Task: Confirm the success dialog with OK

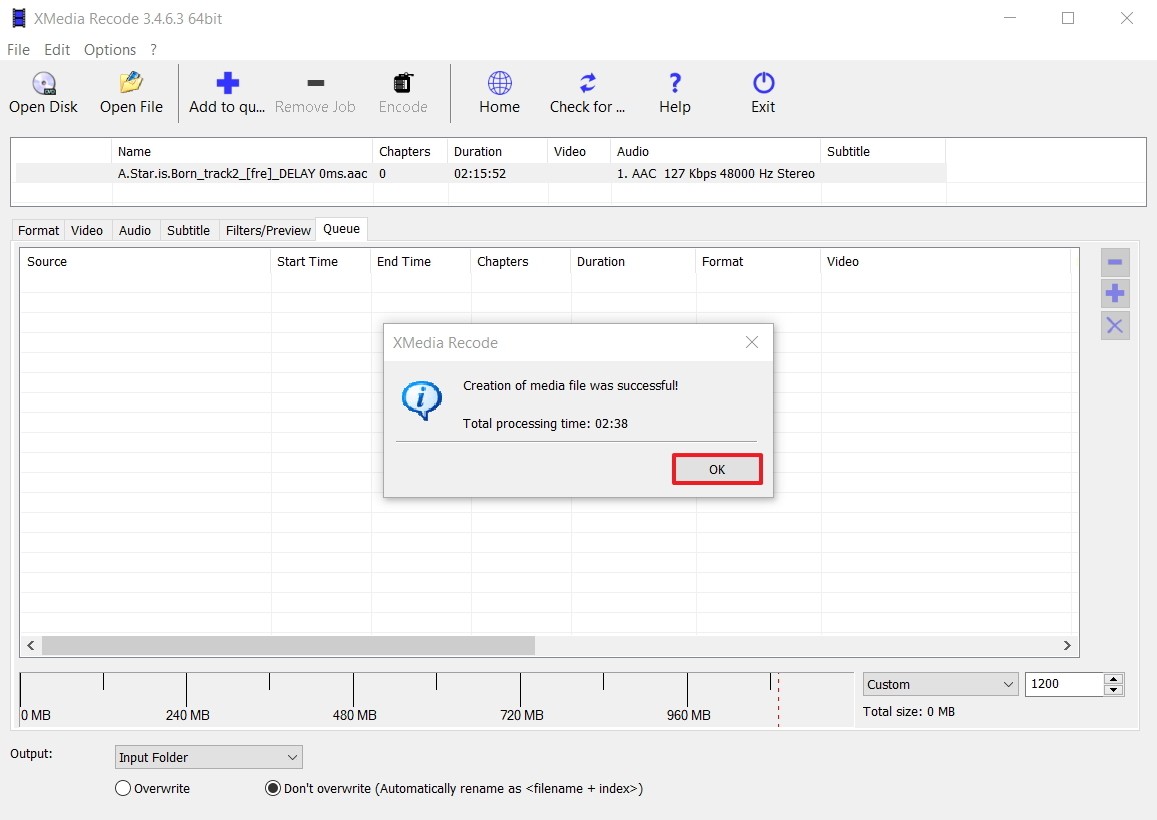Action: click(x=717, y=468)
